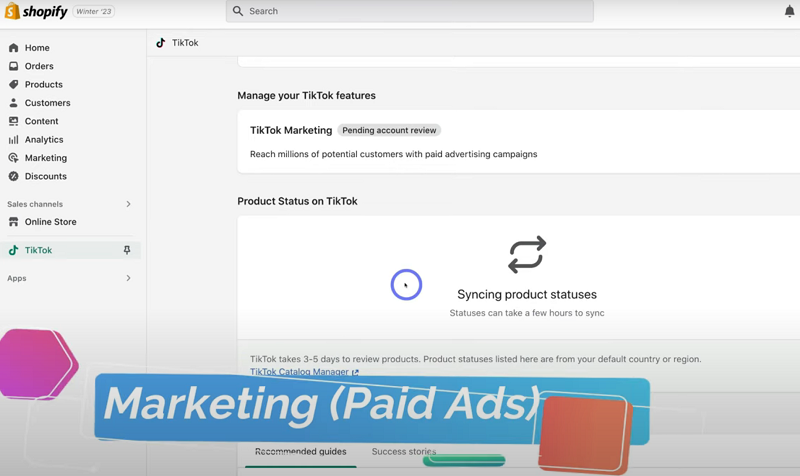Click the Orders inbox icon
The image size is (800, 476).
coord(14,66)
